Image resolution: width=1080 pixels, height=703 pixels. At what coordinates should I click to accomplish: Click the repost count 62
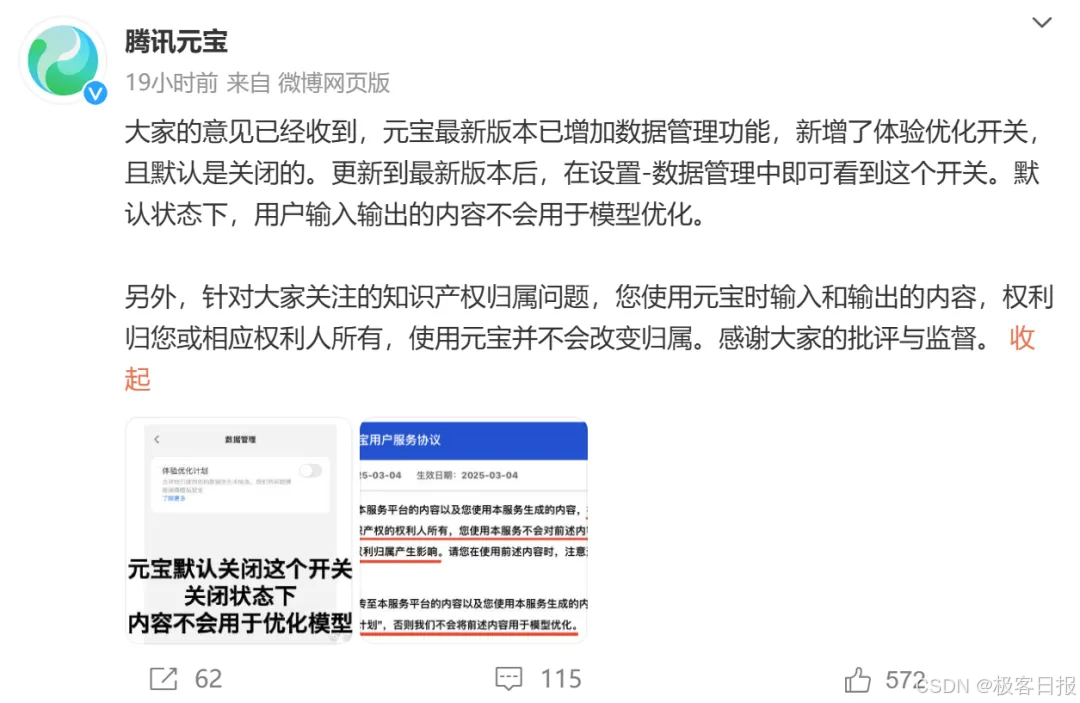pos(208,679)
